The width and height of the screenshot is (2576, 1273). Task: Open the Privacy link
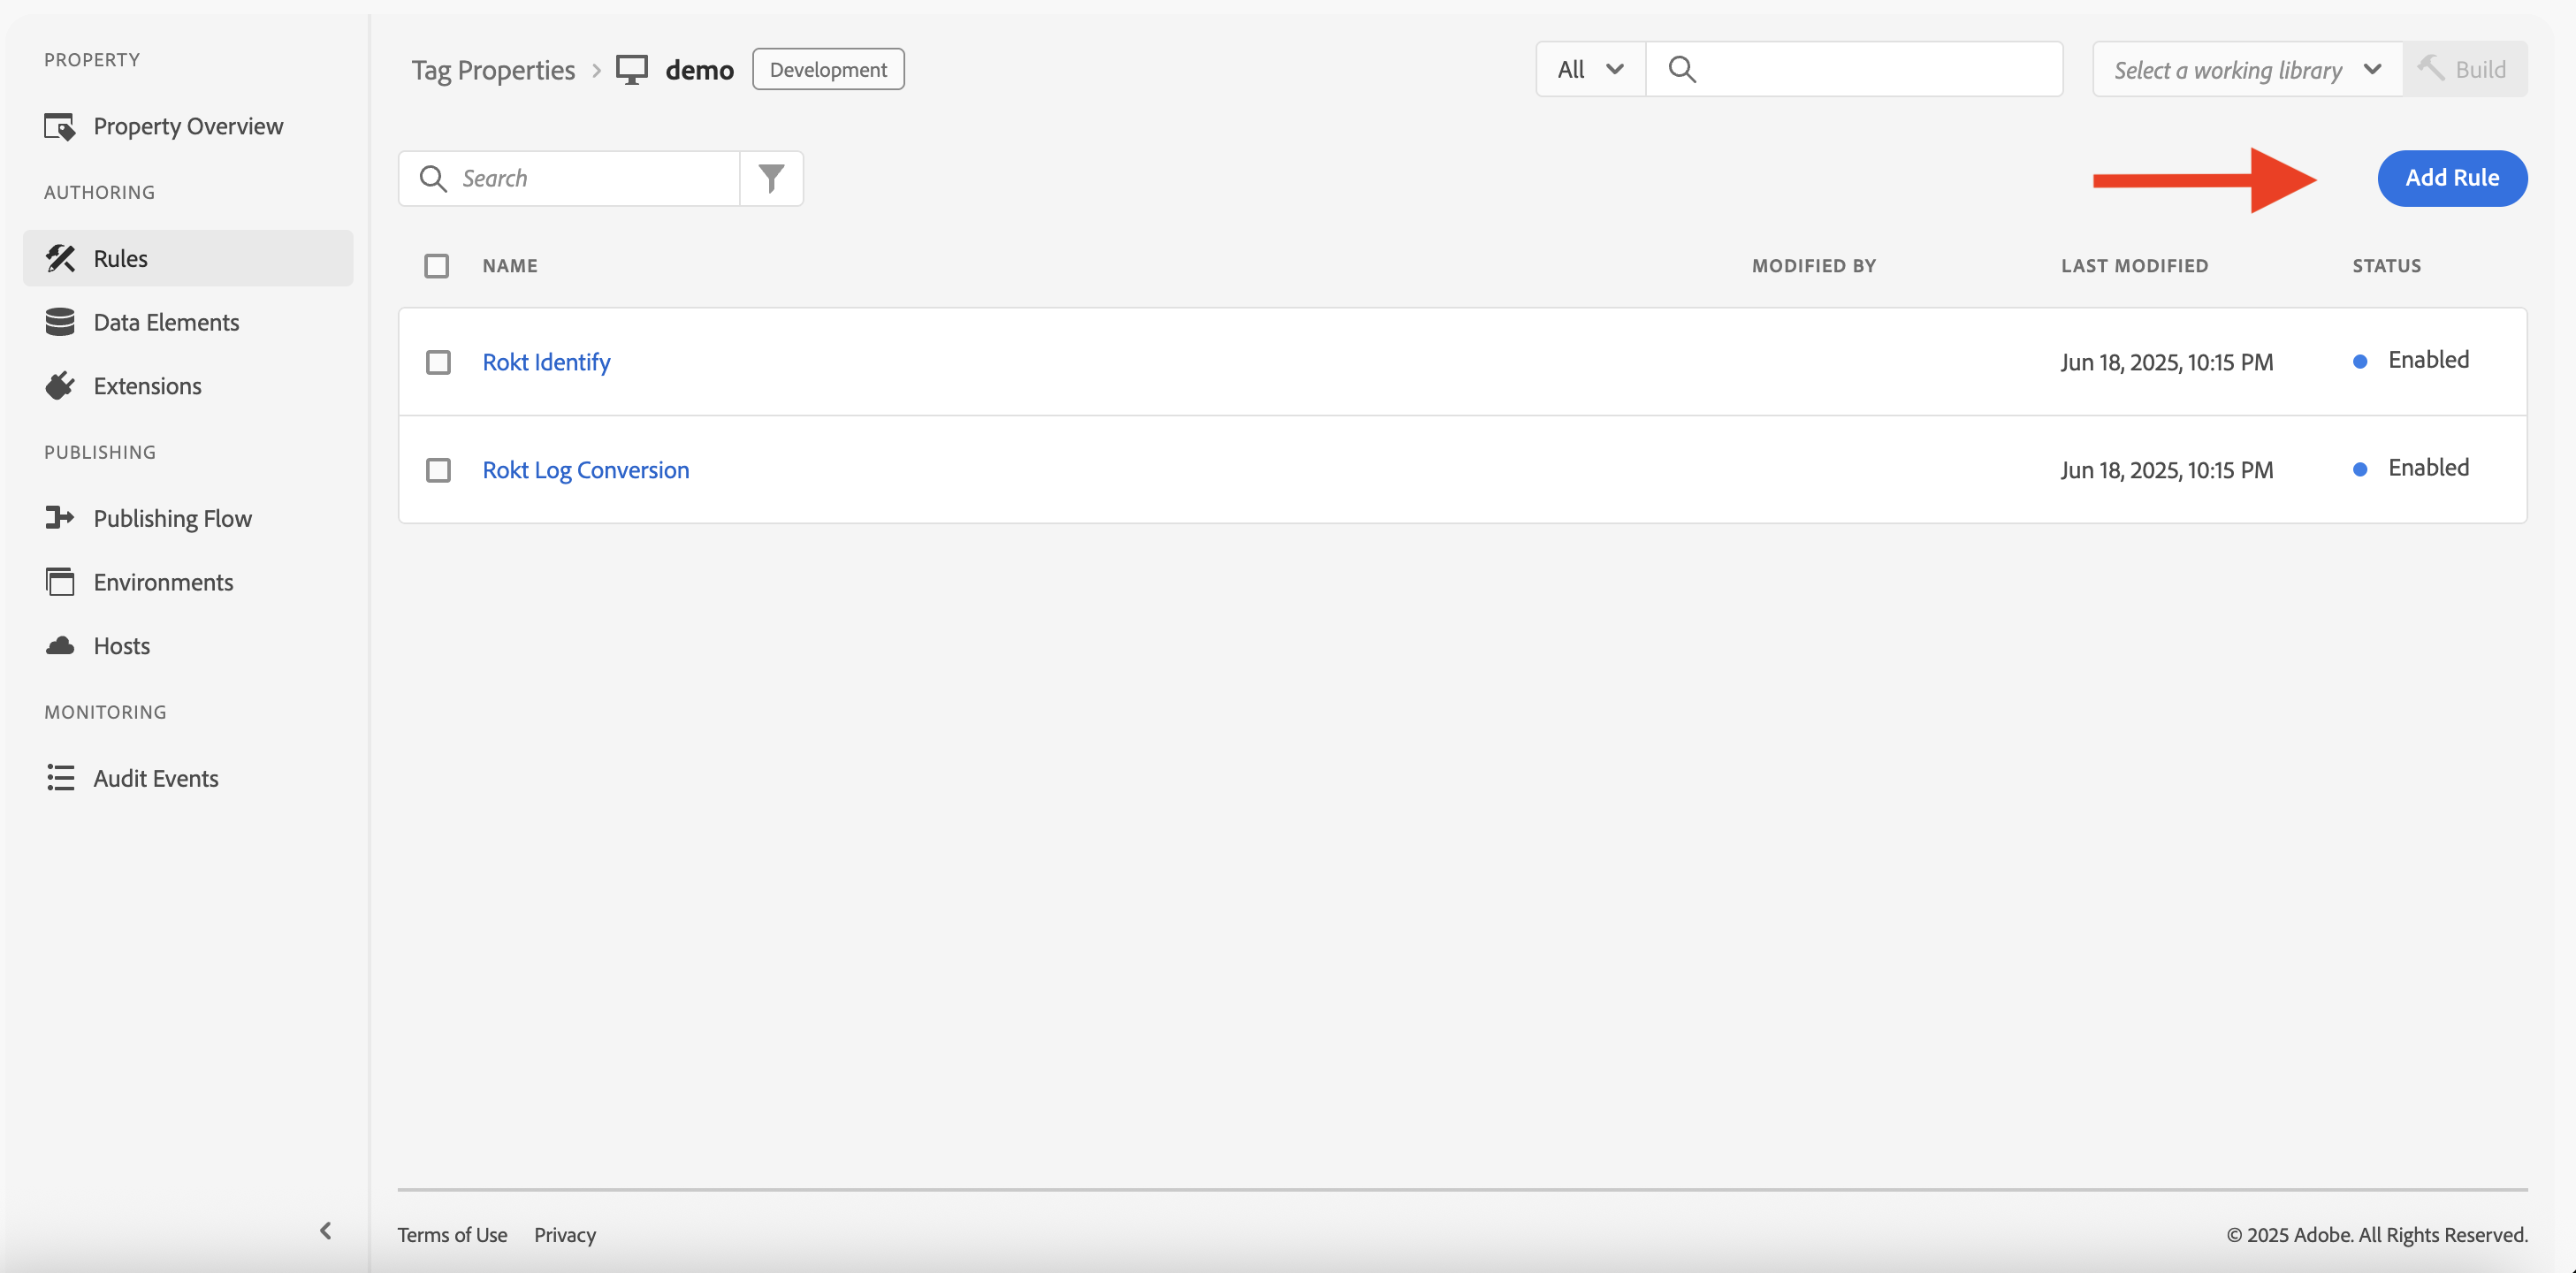565,1235
